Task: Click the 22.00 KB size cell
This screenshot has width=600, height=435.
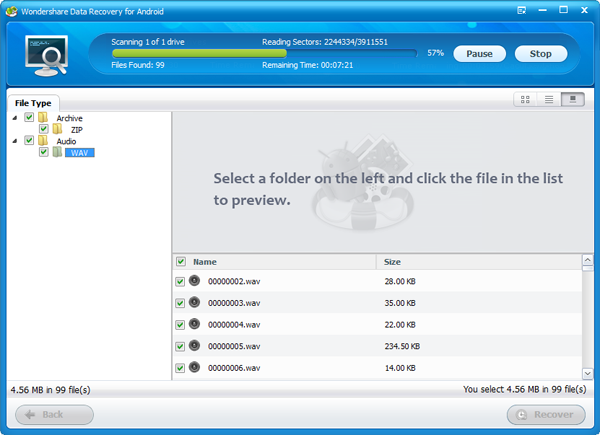Action: click(x=400, y=325)
